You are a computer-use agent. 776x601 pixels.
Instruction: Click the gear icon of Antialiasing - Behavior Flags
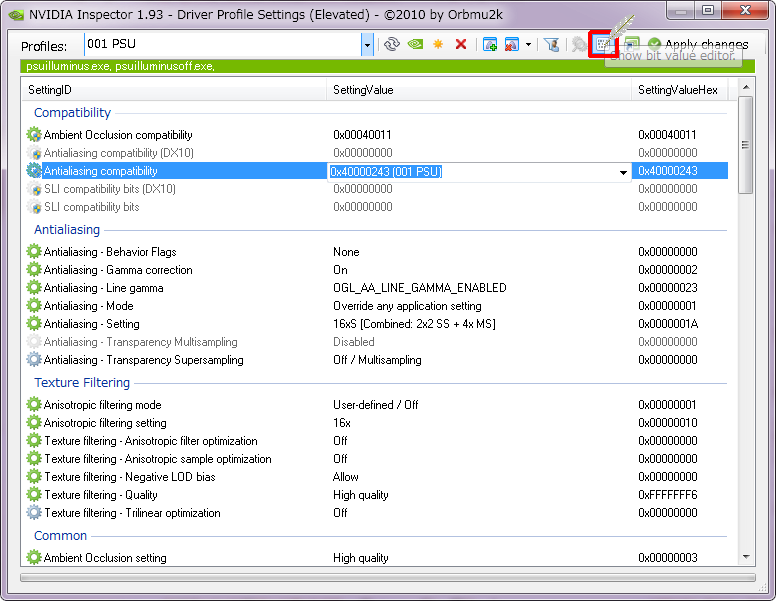pos(34,251)
